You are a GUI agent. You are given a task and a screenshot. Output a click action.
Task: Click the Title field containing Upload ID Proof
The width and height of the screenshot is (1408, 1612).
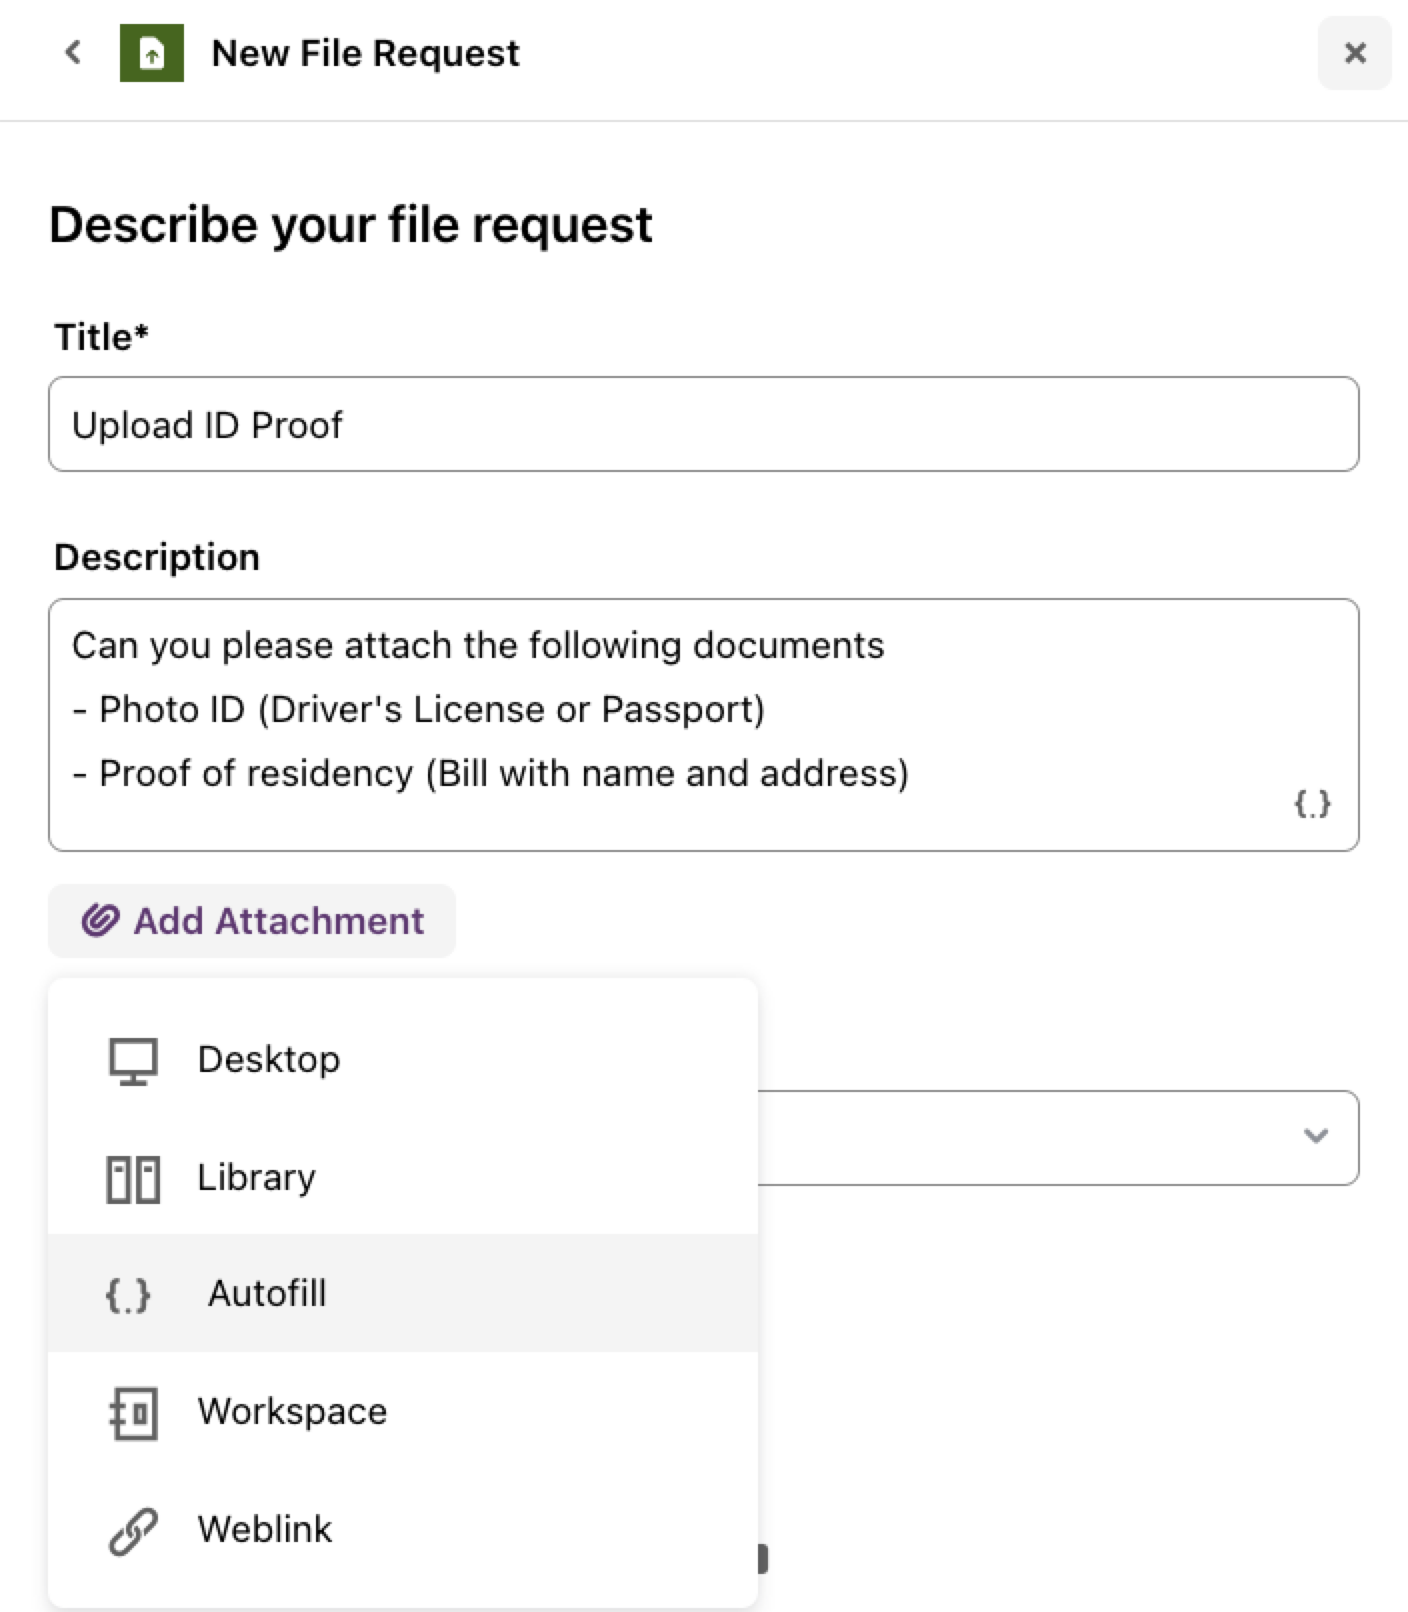point(704,424)
